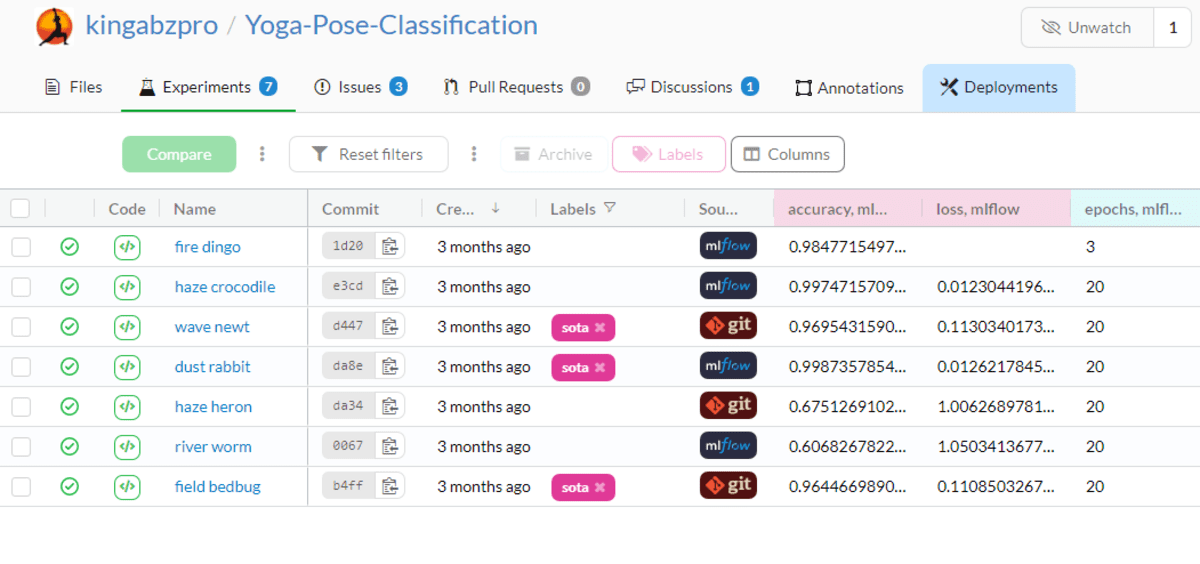Click the loss, mlflow column header

(996, 209)
